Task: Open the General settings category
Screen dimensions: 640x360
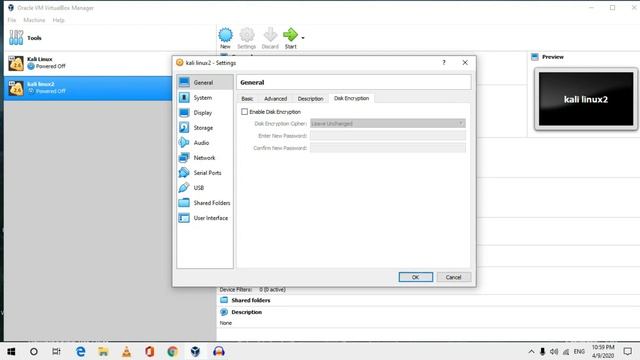Action: coord(205,82)
